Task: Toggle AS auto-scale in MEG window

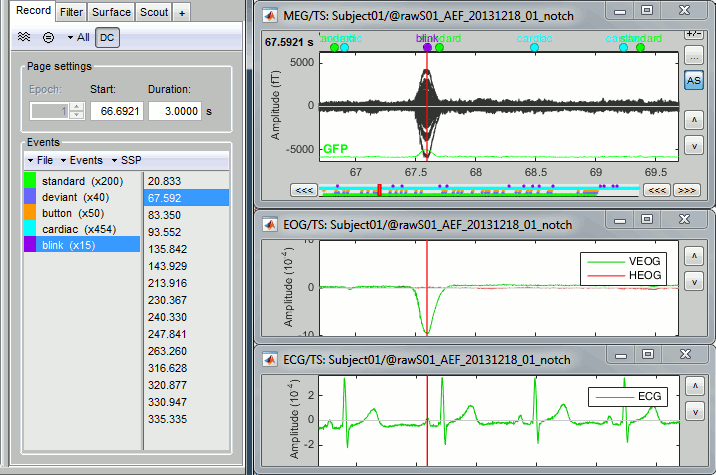Action: click(693, 80)
